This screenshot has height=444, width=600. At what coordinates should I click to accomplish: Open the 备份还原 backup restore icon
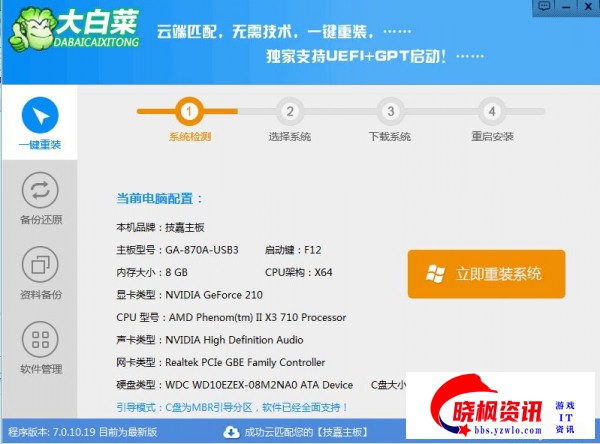pos(40,190)
